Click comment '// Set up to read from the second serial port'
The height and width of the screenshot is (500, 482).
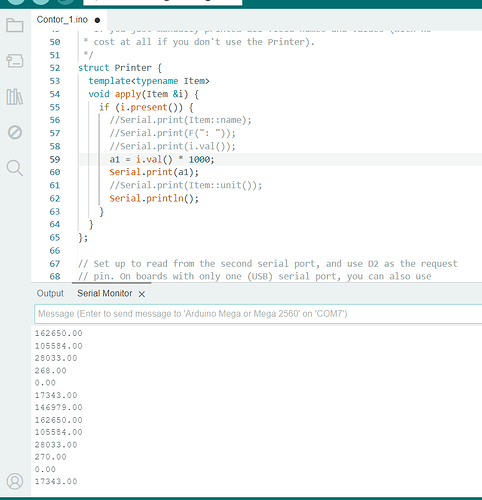click(x=268, y=264)
